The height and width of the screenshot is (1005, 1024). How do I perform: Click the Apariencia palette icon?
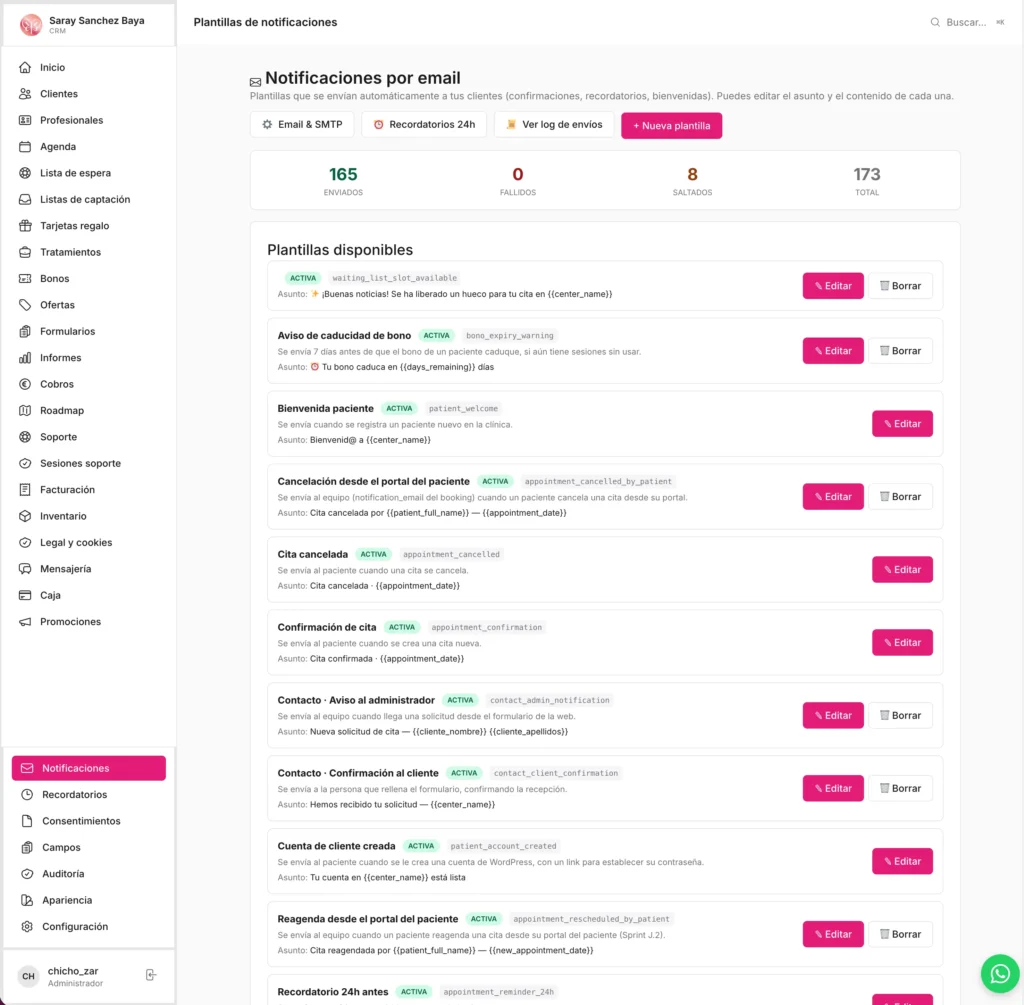[x=27, y=900]
